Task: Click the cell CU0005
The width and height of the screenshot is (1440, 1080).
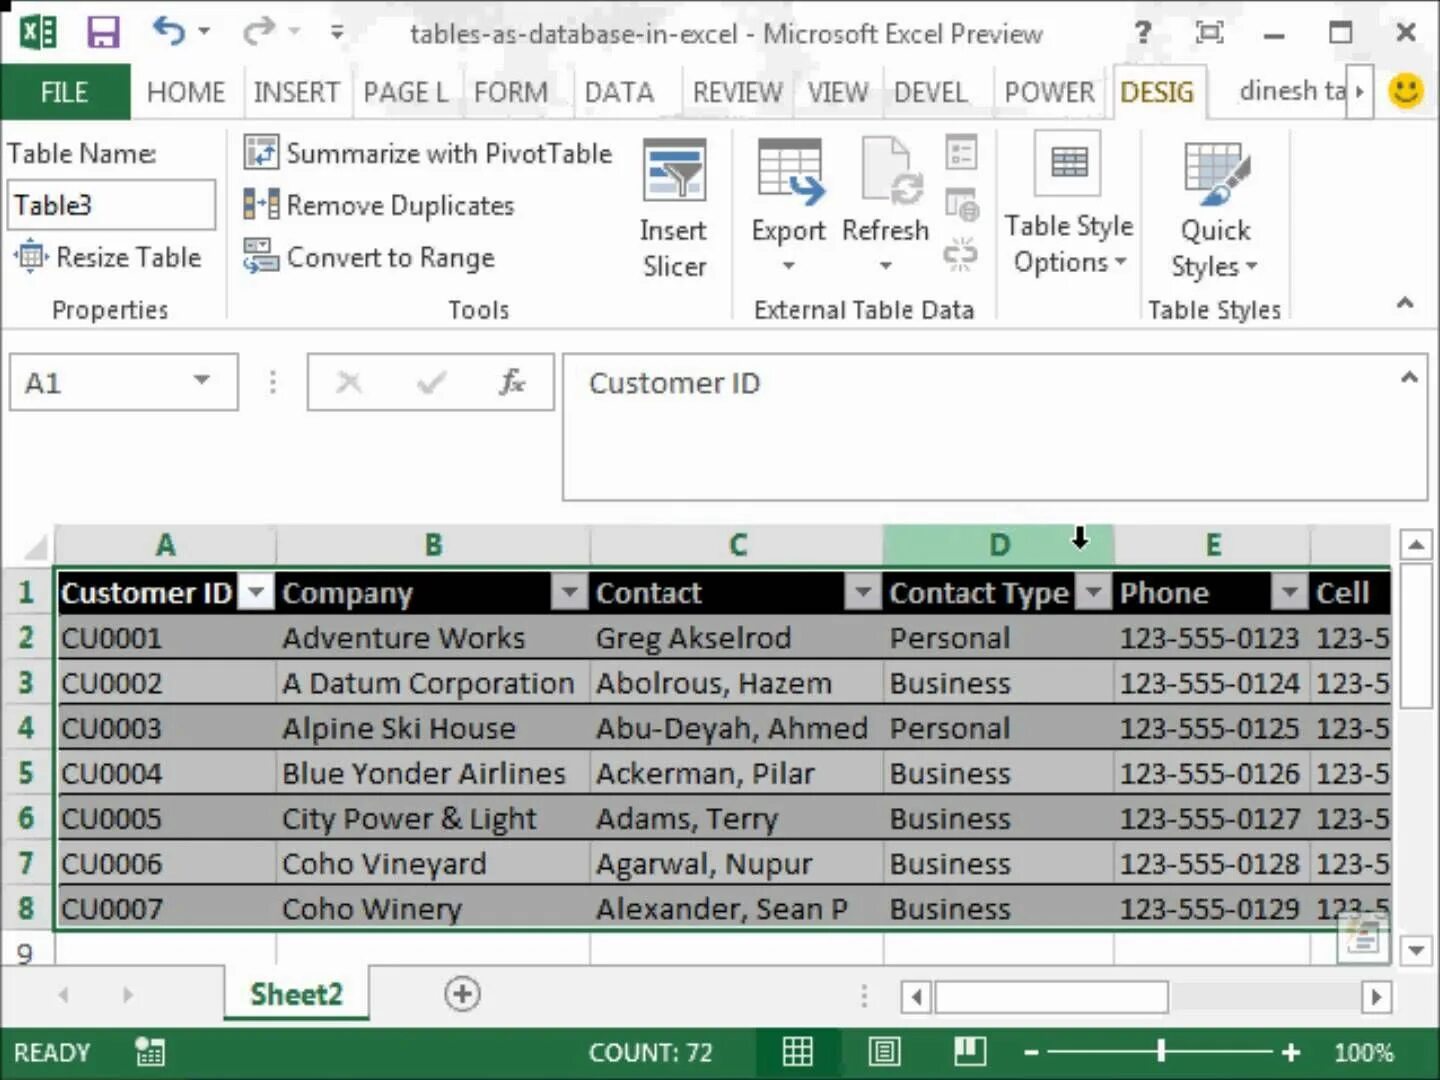Action: (165, 818)
